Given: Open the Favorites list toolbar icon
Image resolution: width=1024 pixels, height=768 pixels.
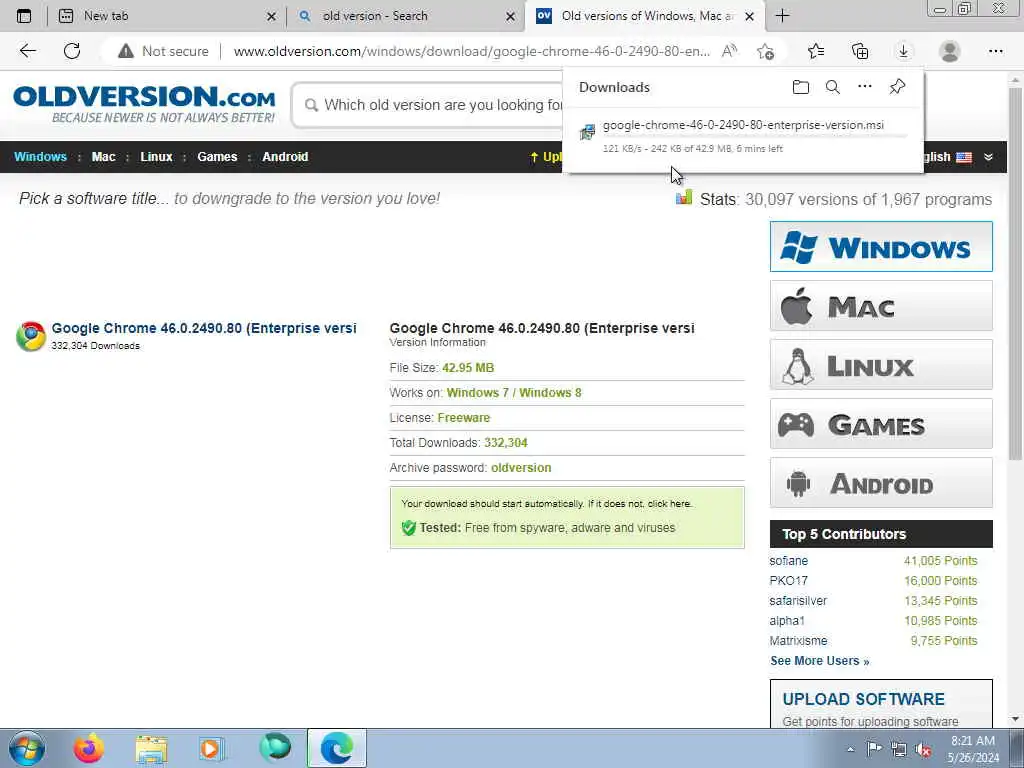Looking at the screenshot, I should [816, 51].
